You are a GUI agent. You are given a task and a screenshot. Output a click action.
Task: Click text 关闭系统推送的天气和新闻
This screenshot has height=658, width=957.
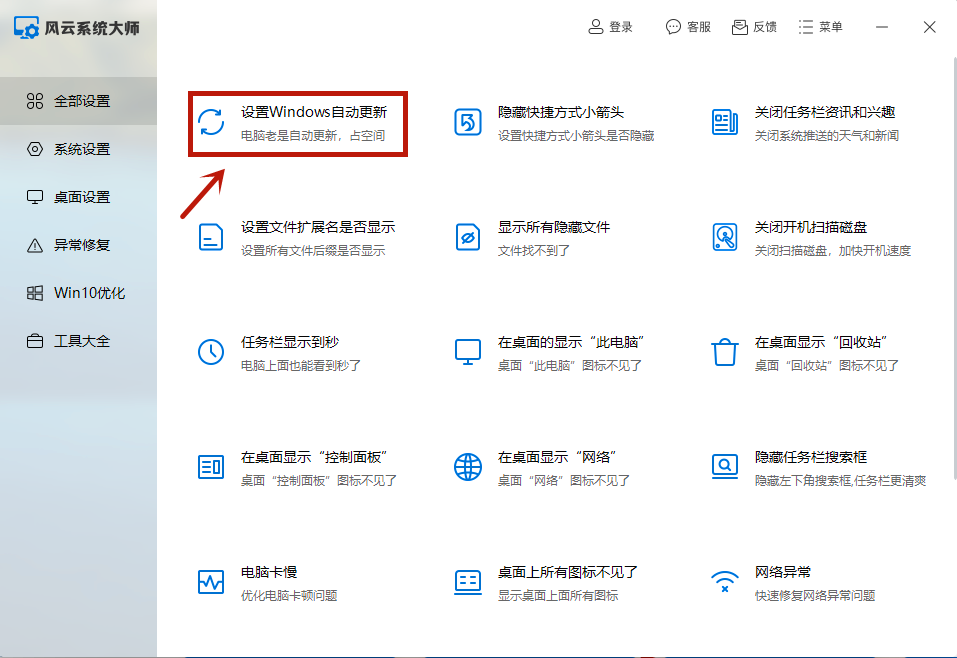[x=827, y=136]
